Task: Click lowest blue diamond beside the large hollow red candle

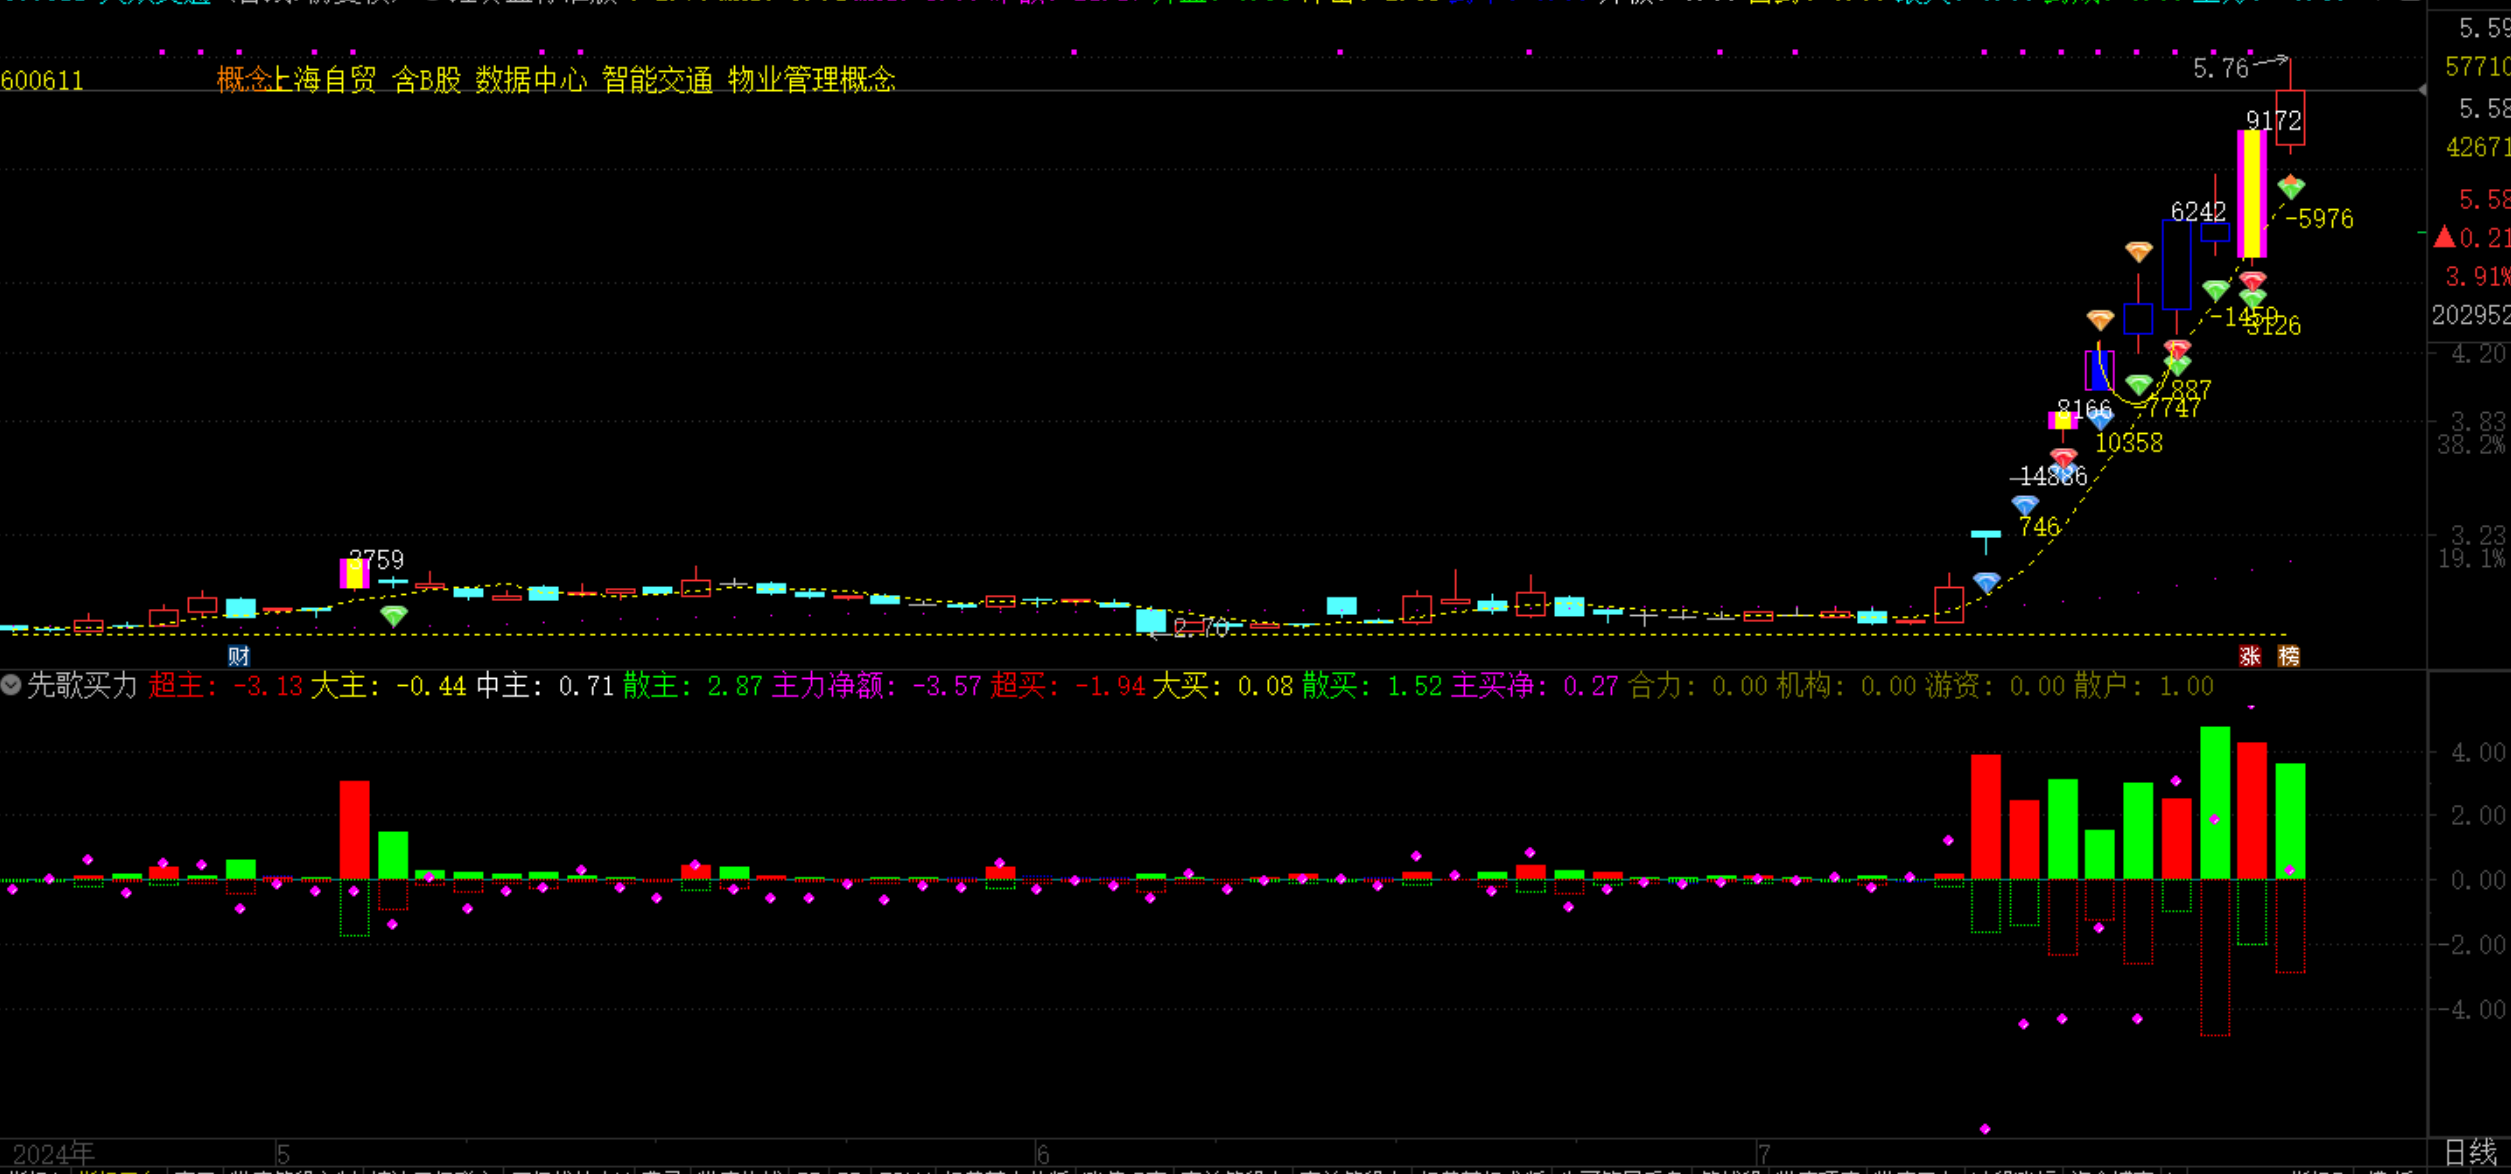Action: [1986, 583]
